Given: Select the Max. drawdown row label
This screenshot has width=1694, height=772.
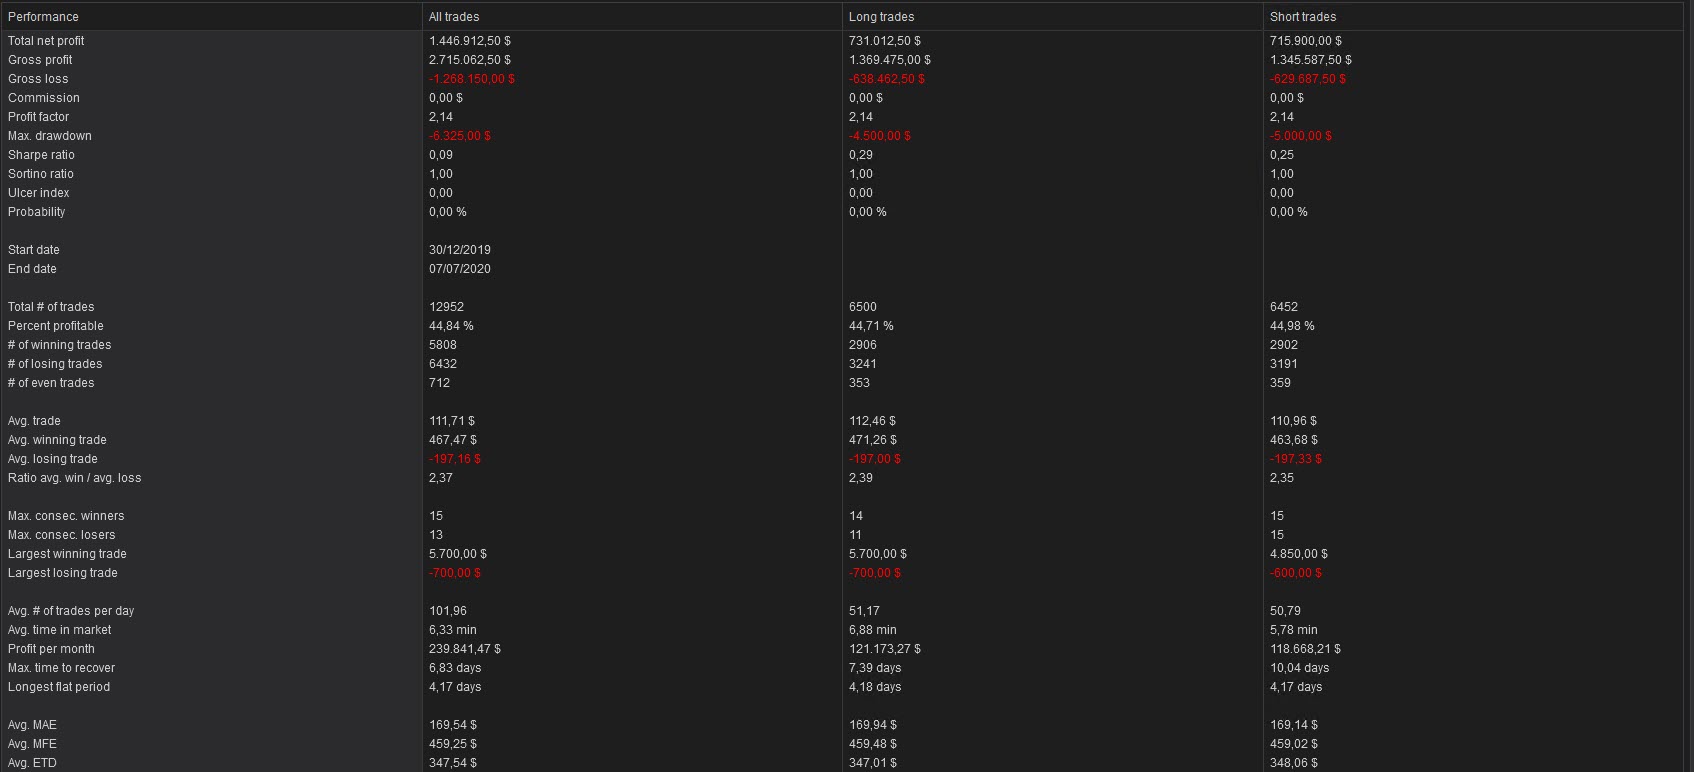Looking at the screenshot, I should 50,136.
